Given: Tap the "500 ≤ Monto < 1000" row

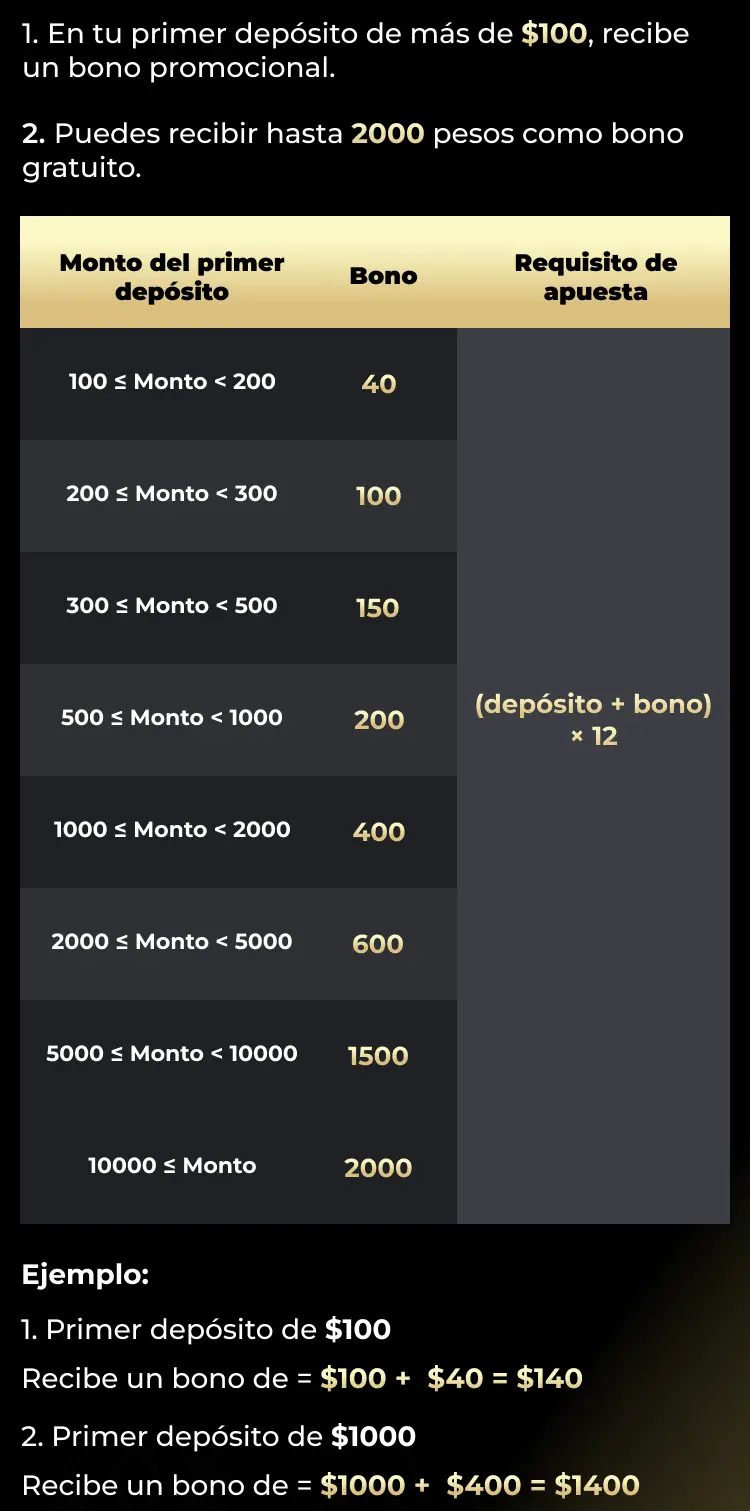Looking at the screenshot, I should [x=172, y=718].
